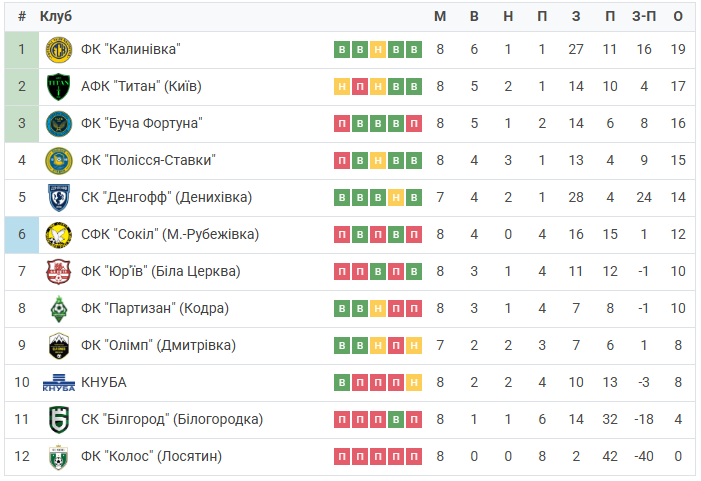Click the FC Kolos Losiatyn emblem

(x=59, y=457)
